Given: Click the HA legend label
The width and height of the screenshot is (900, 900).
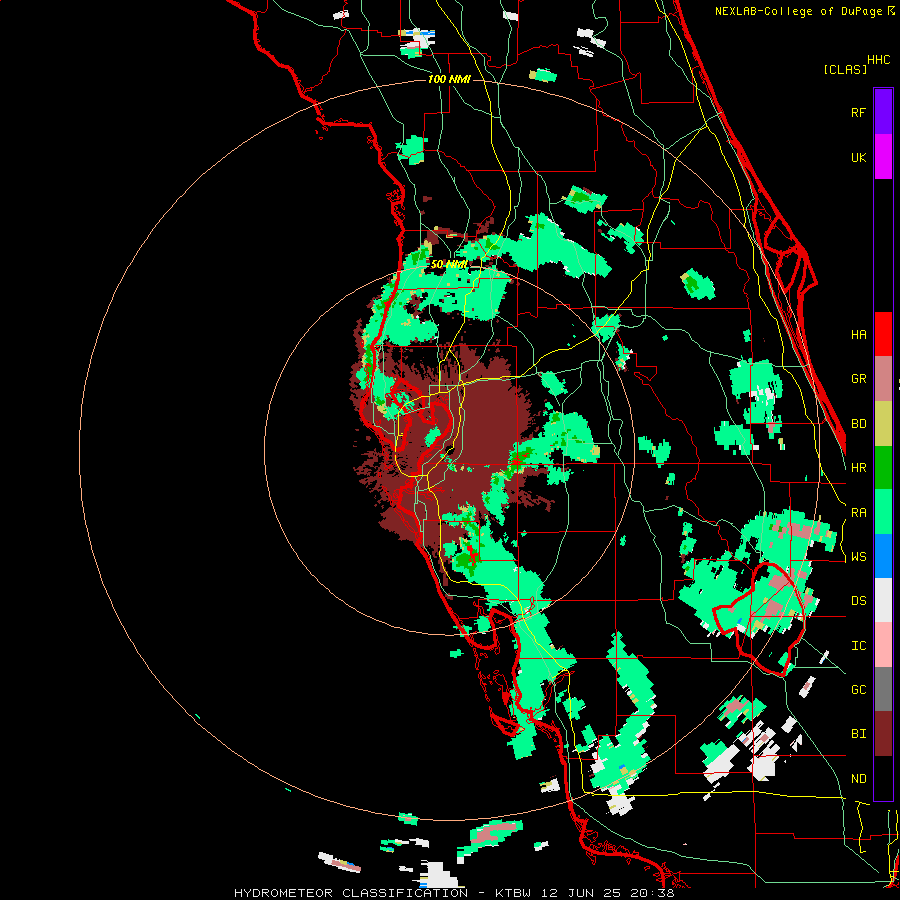Looking at the screenshot, I should [858, 335].
